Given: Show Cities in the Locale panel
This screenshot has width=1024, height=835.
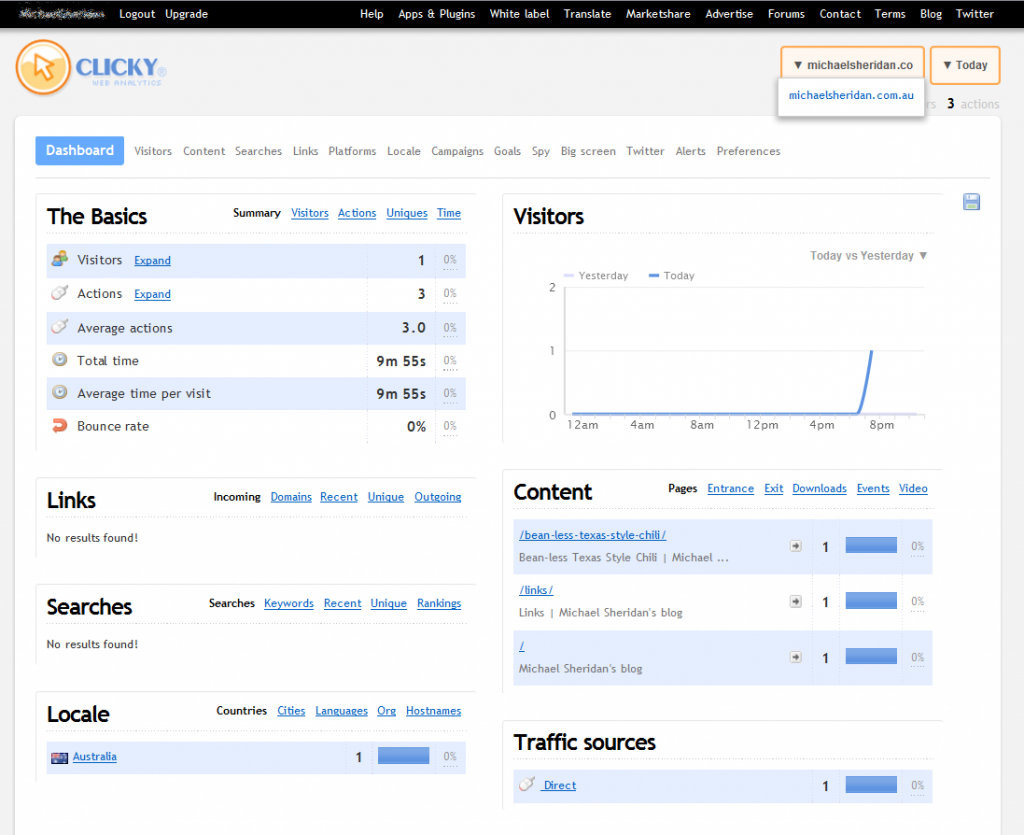Looking at the screenshot, I should coord(291,711).
